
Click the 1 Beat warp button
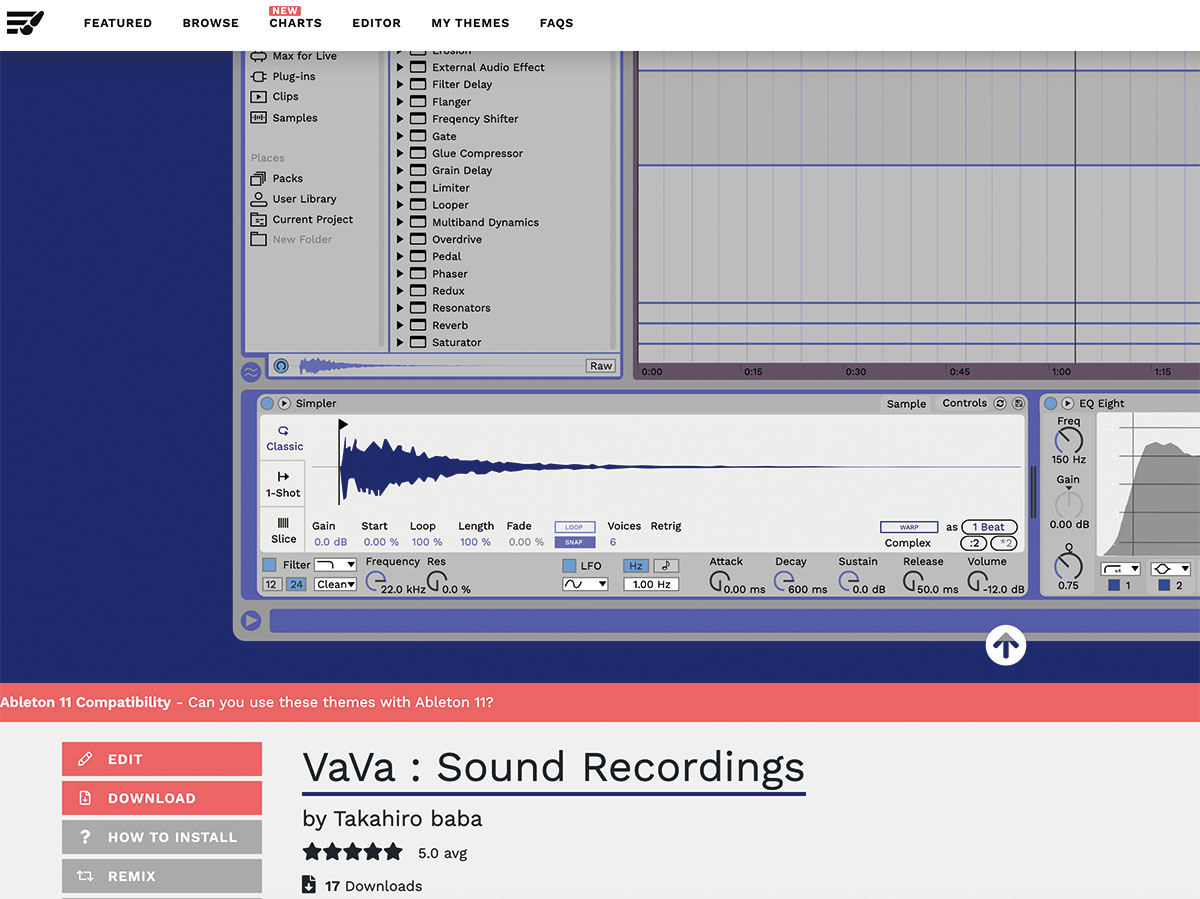pos(989,527)
